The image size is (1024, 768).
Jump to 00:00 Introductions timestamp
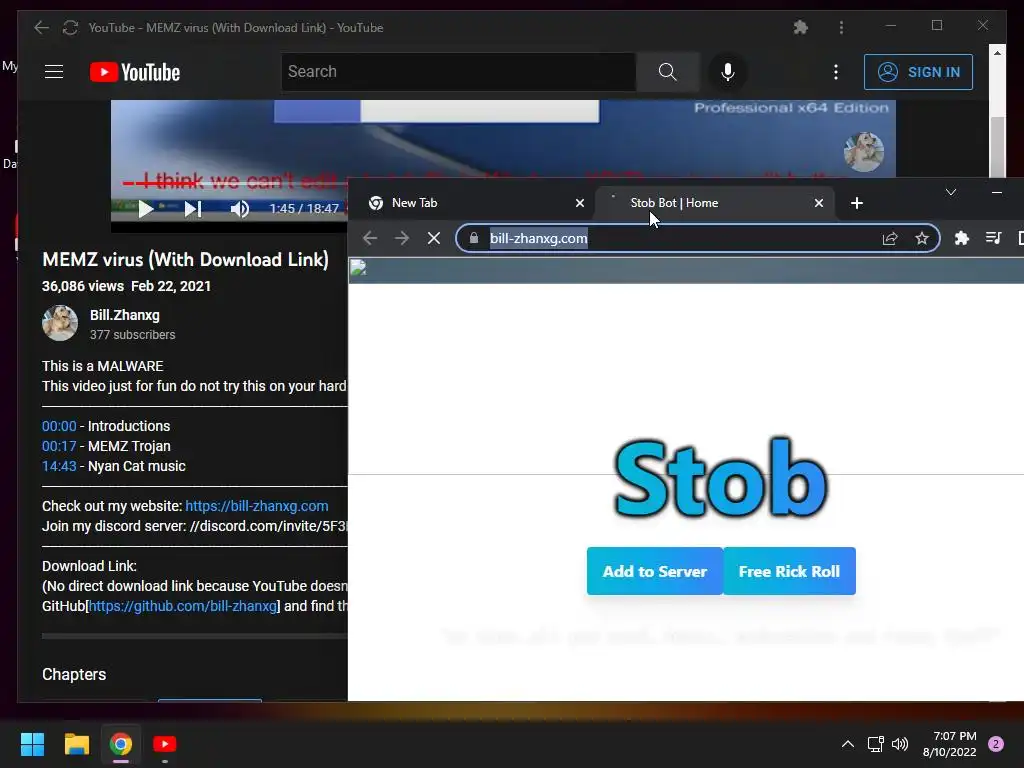[59, 426]
